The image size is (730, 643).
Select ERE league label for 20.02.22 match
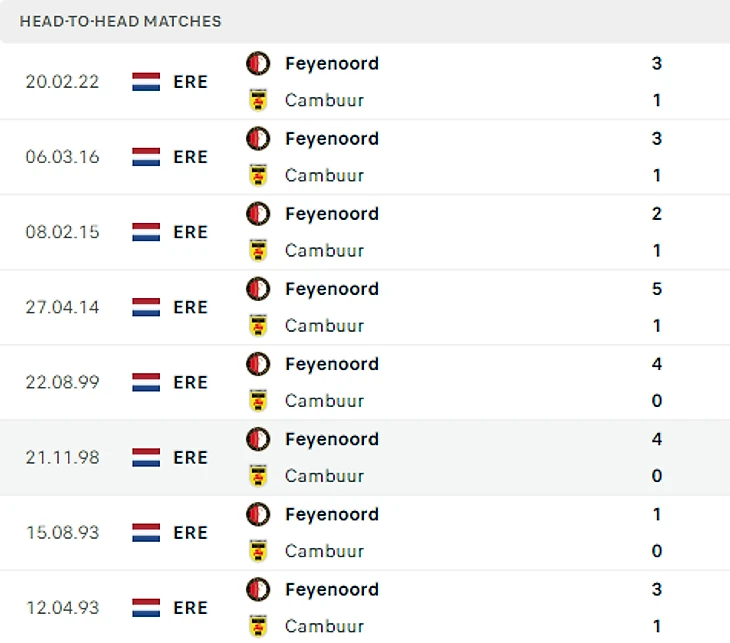click(x=190, y=82)
